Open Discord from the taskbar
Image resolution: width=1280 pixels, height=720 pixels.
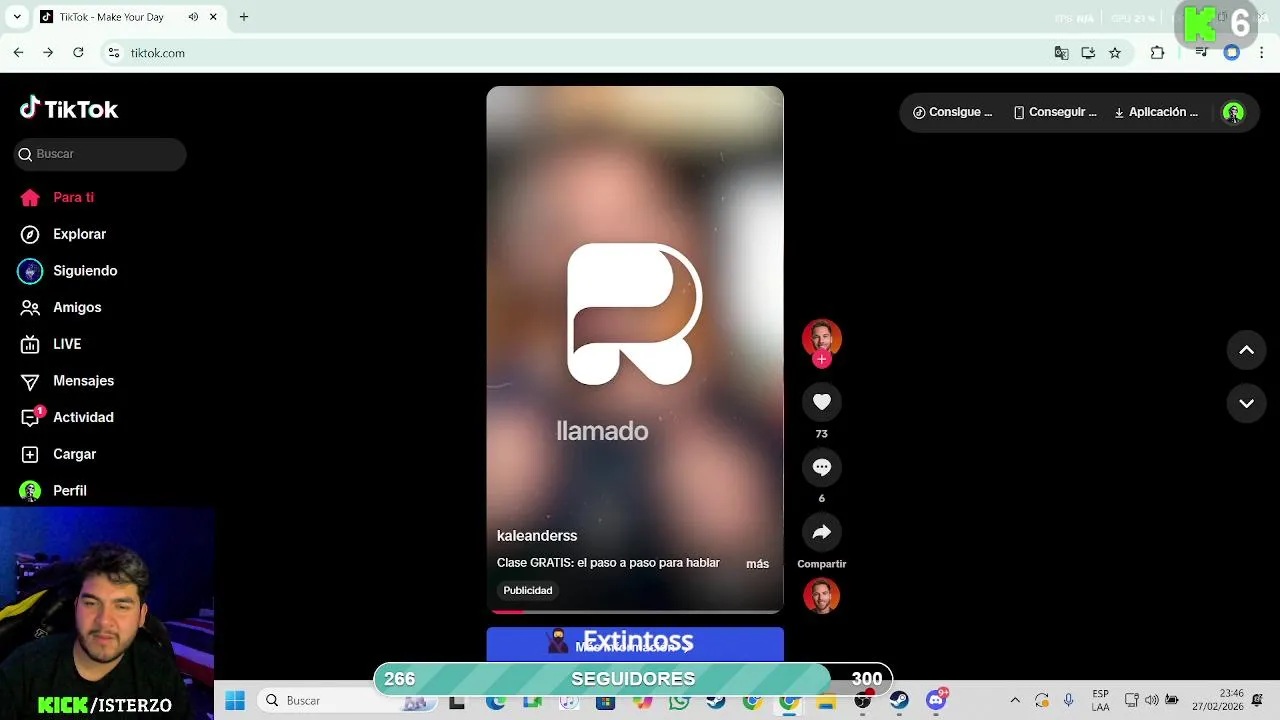(x=936, y=701)
